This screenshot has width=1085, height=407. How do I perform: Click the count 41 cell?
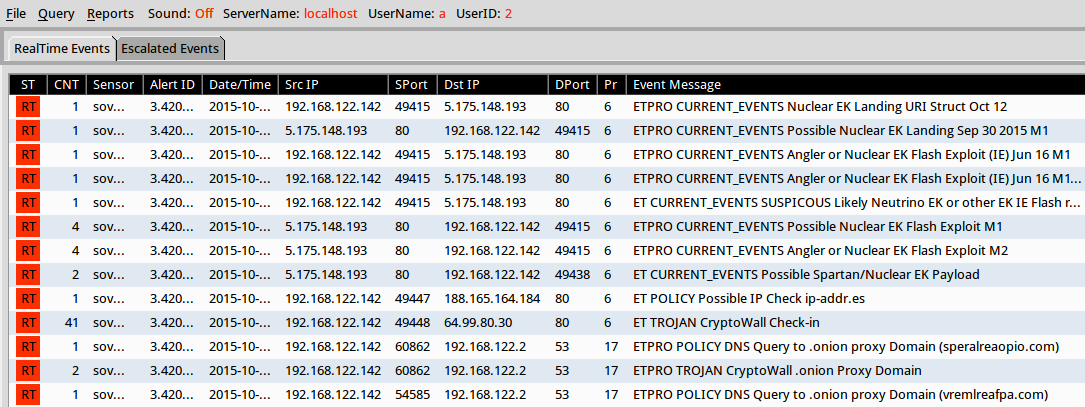pyautogui.click(x=70, y=322)
